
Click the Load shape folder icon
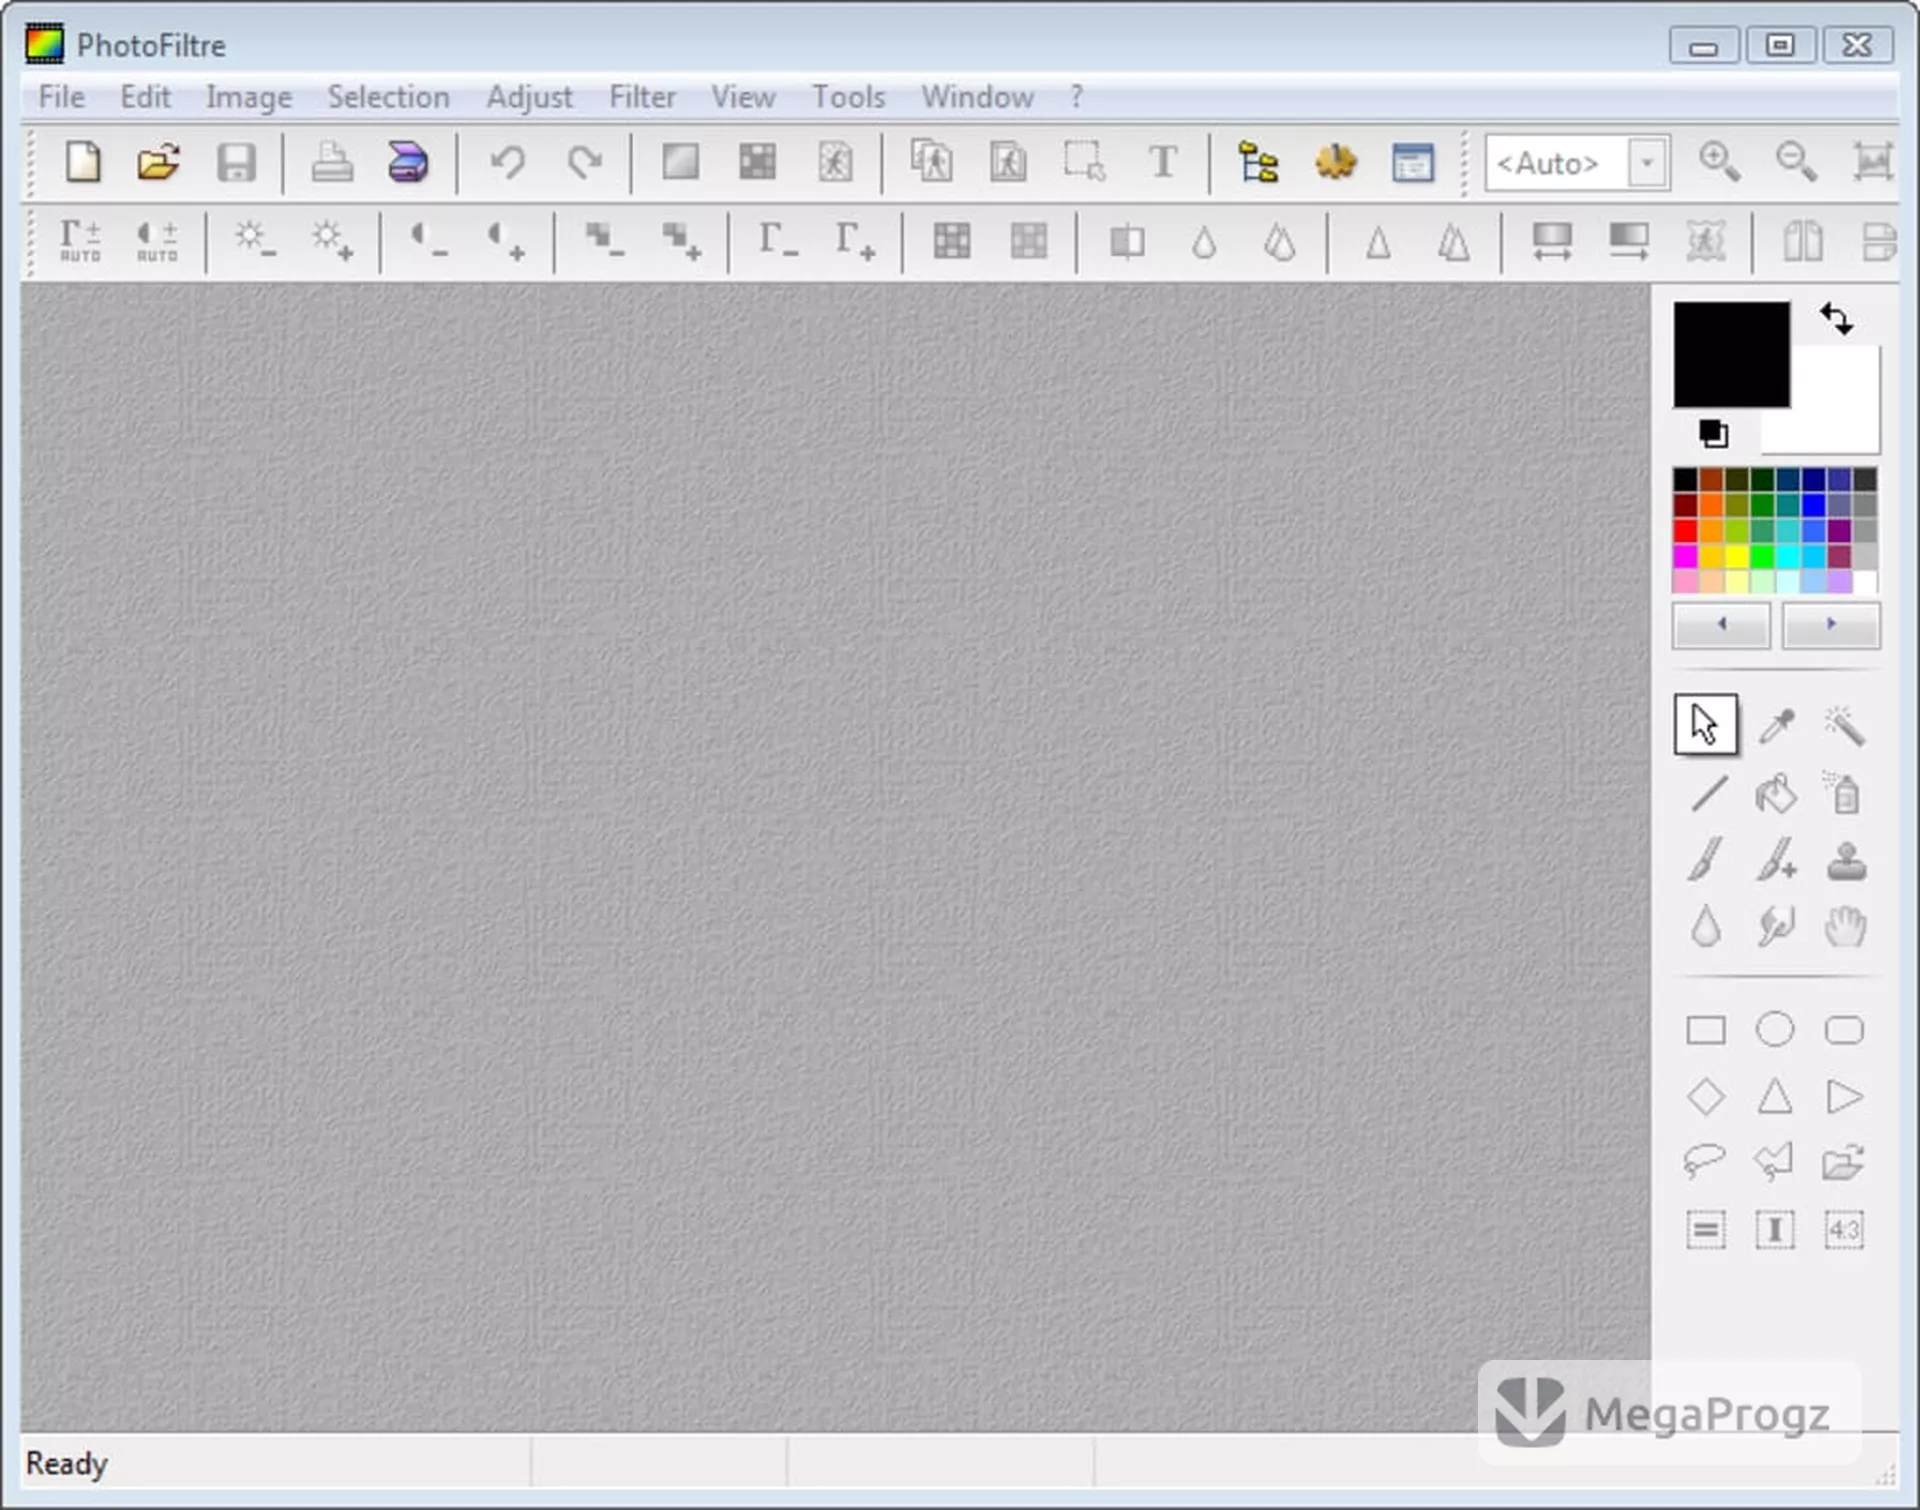1843,1161
